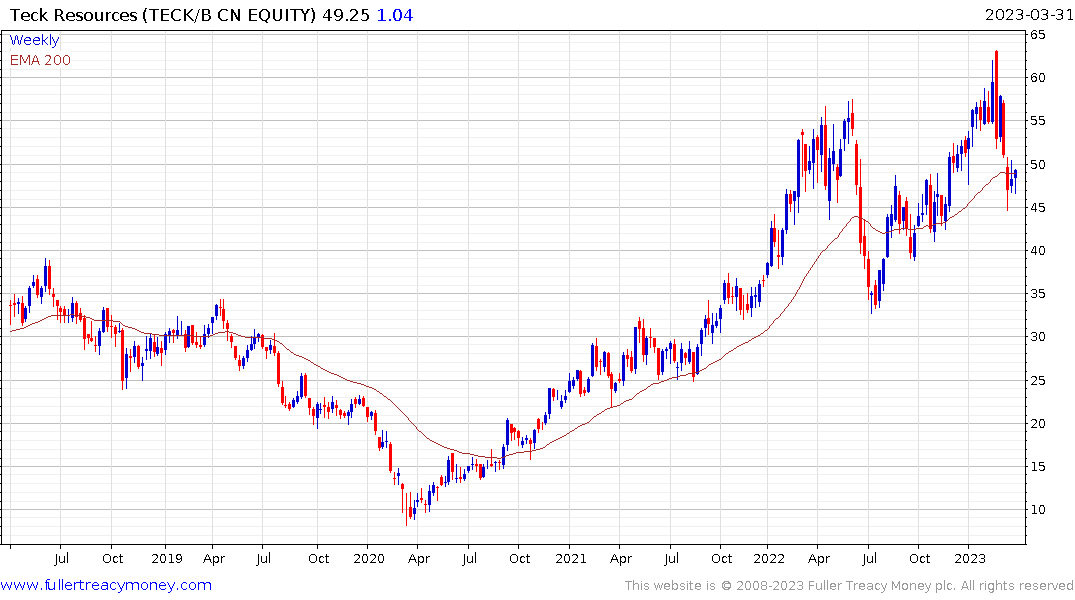
Task: Click the y-axis label 50
Action: [1037, 165]
